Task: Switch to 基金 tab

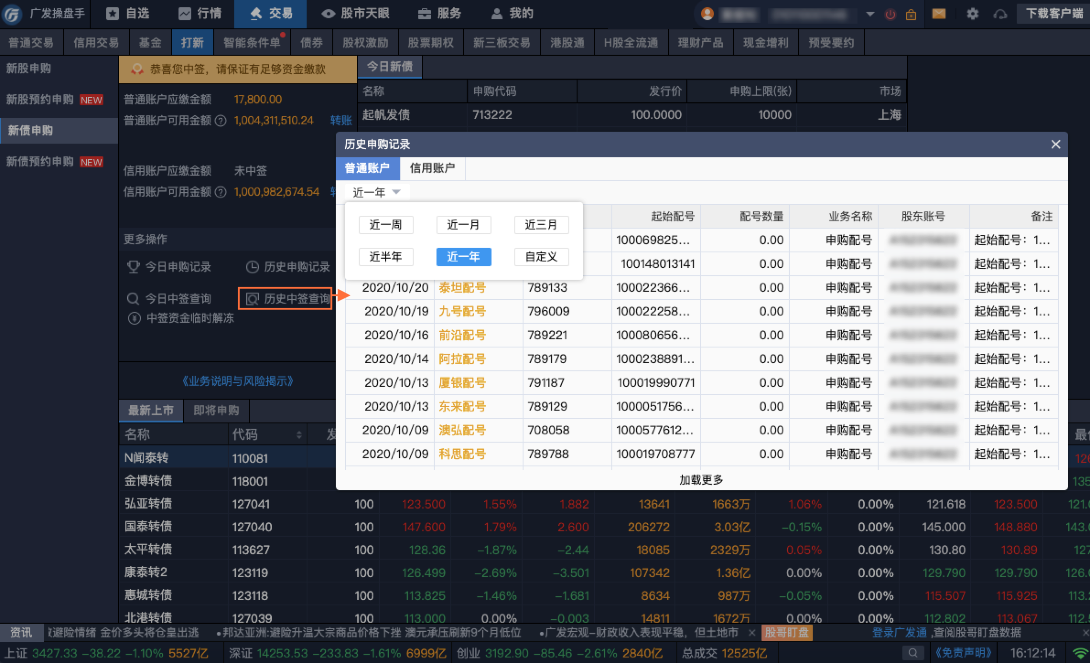Action: [150, 42]
